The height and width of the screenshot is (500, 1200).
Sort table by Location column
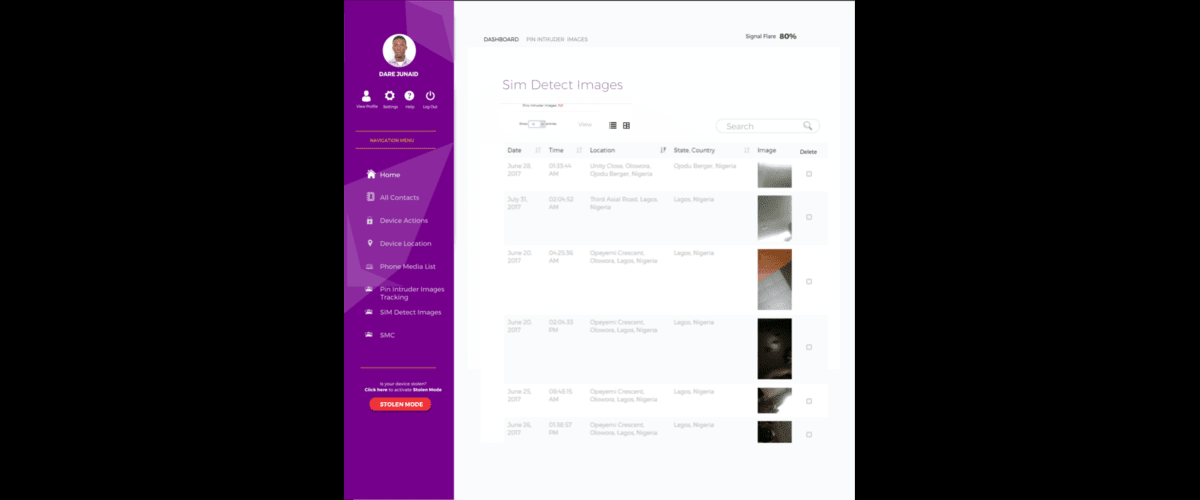pyautogui.click(x=664, y=150)
